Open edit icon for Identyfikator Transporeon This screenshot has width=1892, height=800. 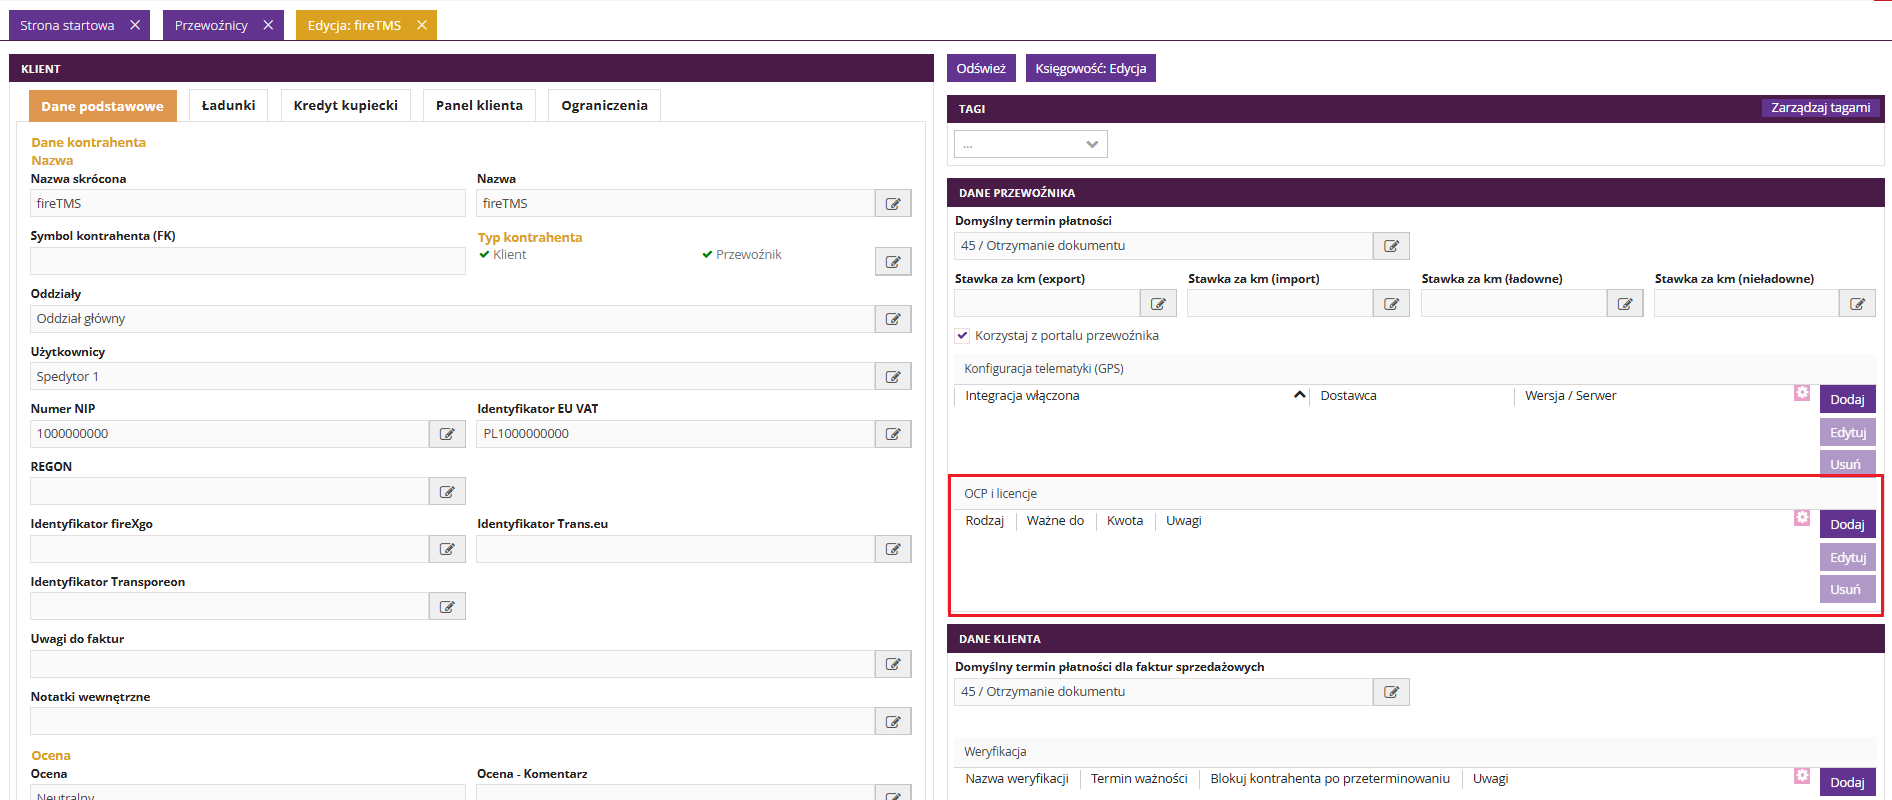click(x=447, y=606)
